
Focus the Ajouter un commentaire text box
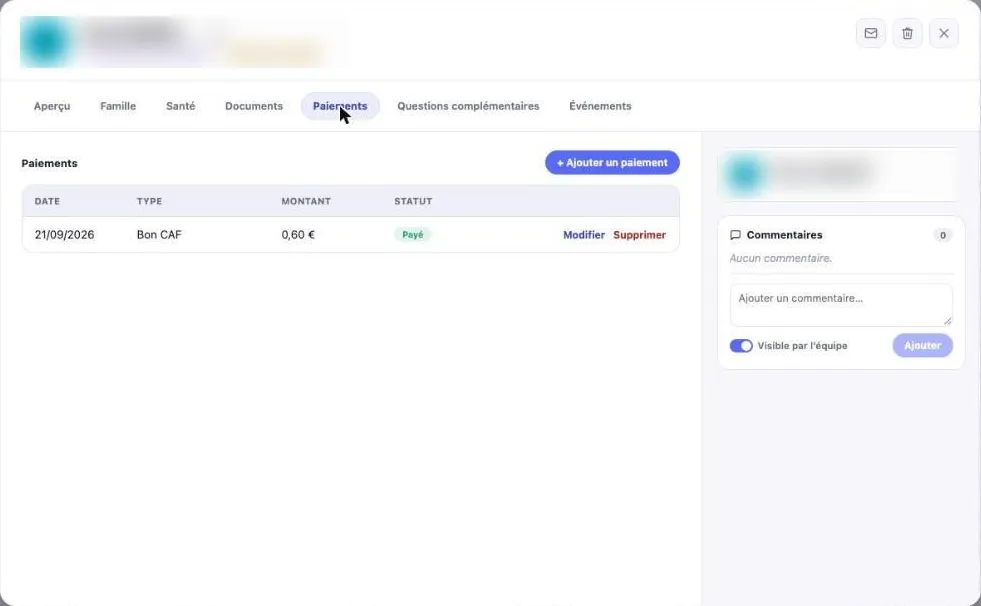[841, 305]
